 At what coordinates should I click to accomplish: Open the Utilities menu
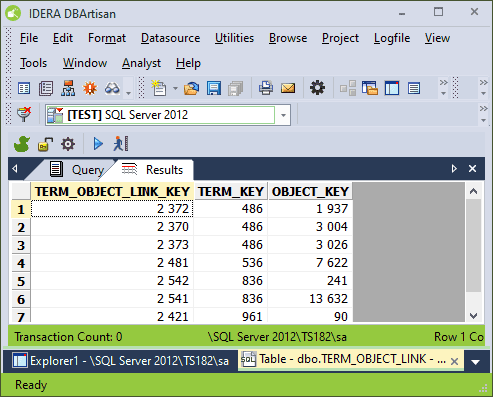coord(234,38)
